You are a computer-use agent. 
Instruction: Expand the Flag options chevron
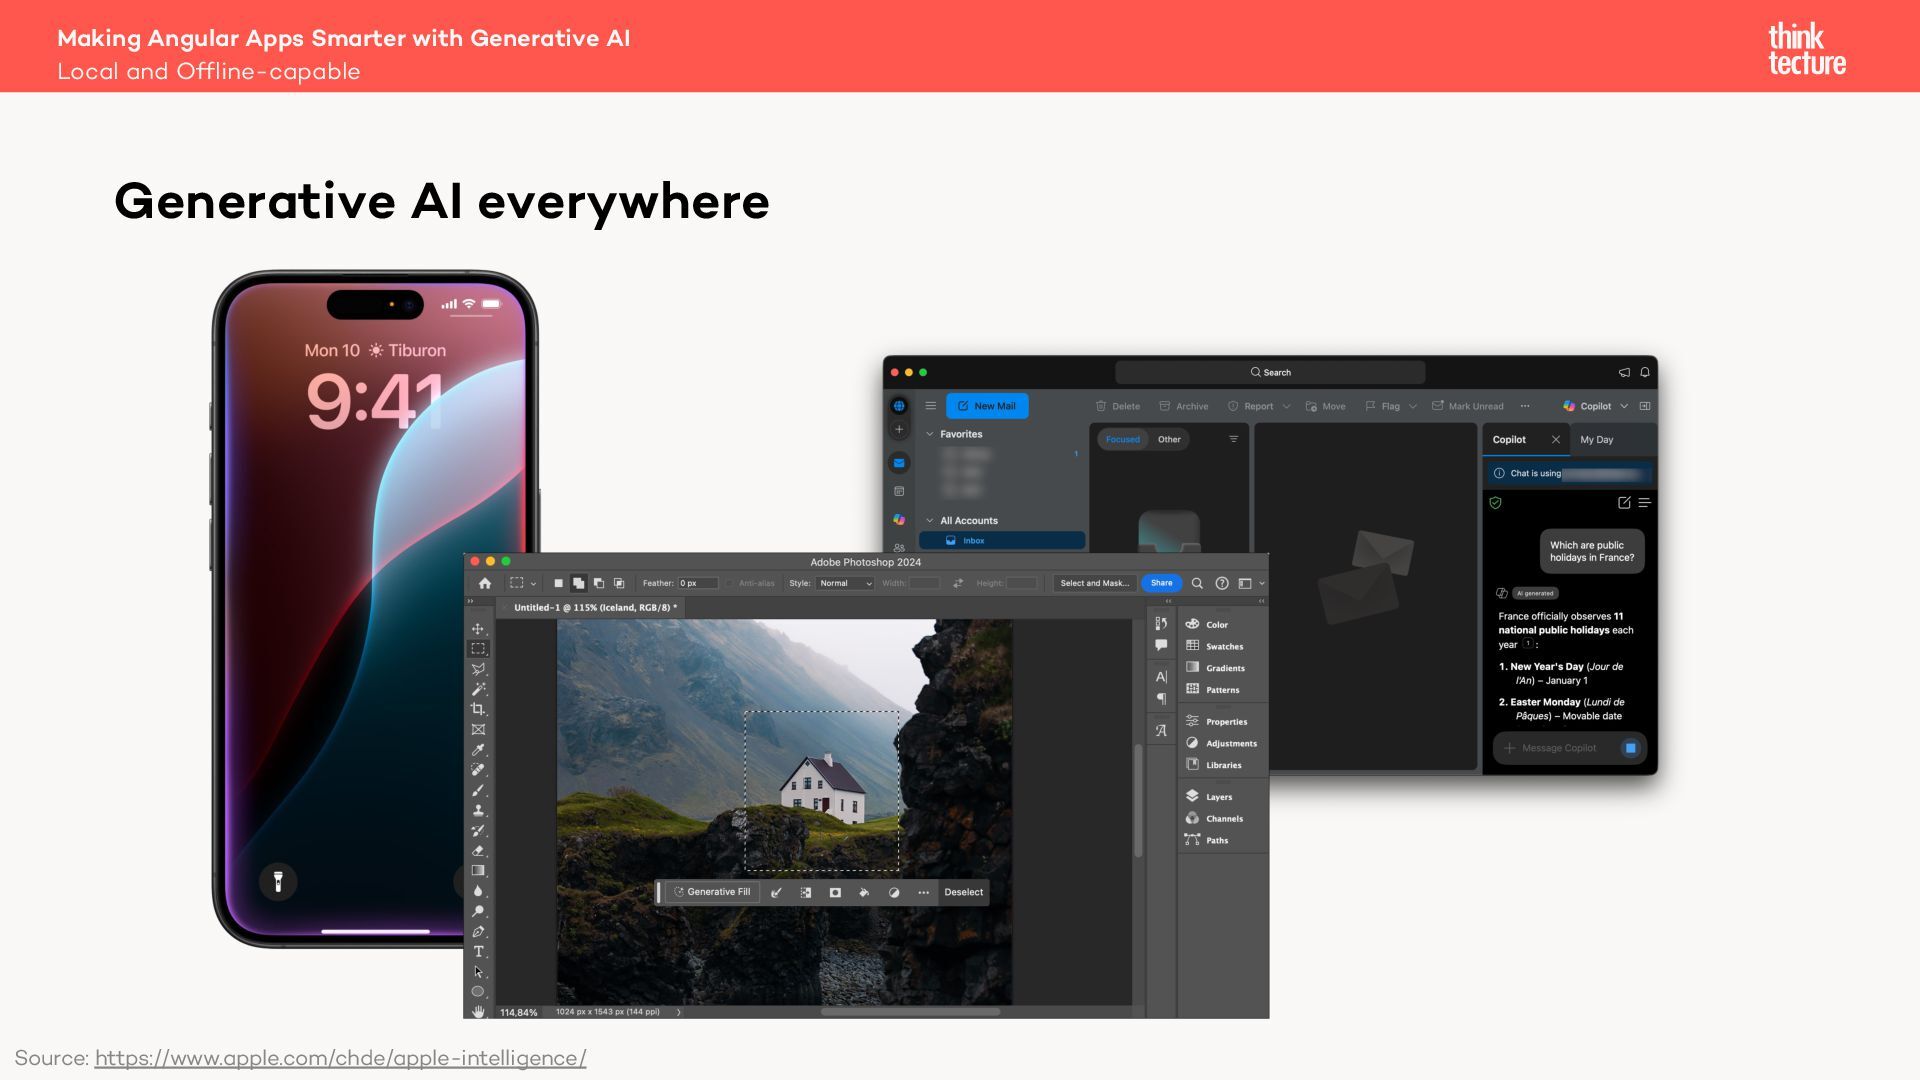(1413, 406)
